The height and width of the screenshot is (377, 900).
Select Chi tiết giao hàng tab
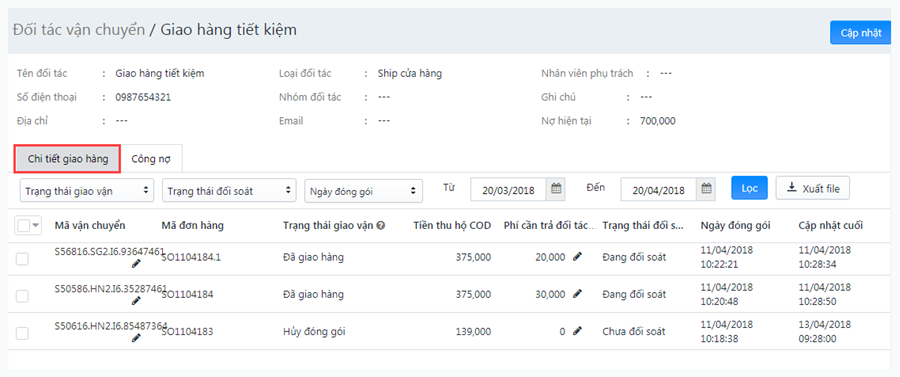(68, 159)
